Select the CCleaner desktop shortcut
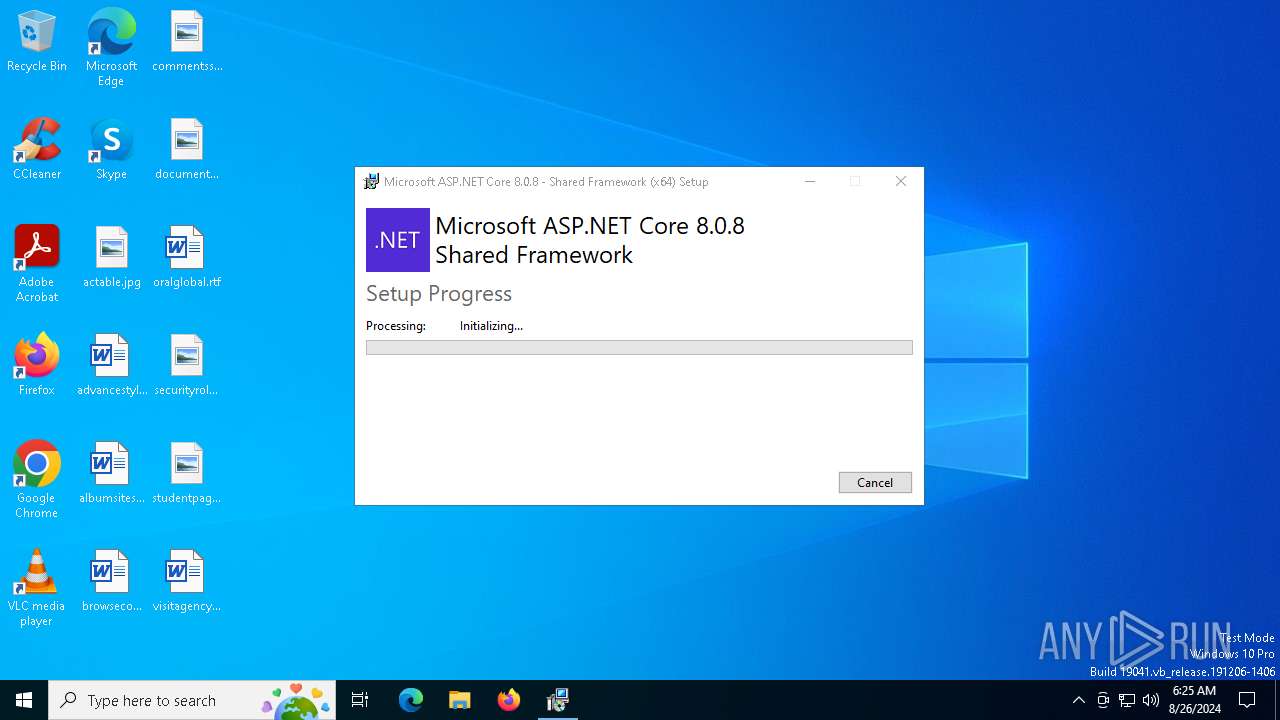Viewport: 1280px width, 720px height. tap(37, 150)
